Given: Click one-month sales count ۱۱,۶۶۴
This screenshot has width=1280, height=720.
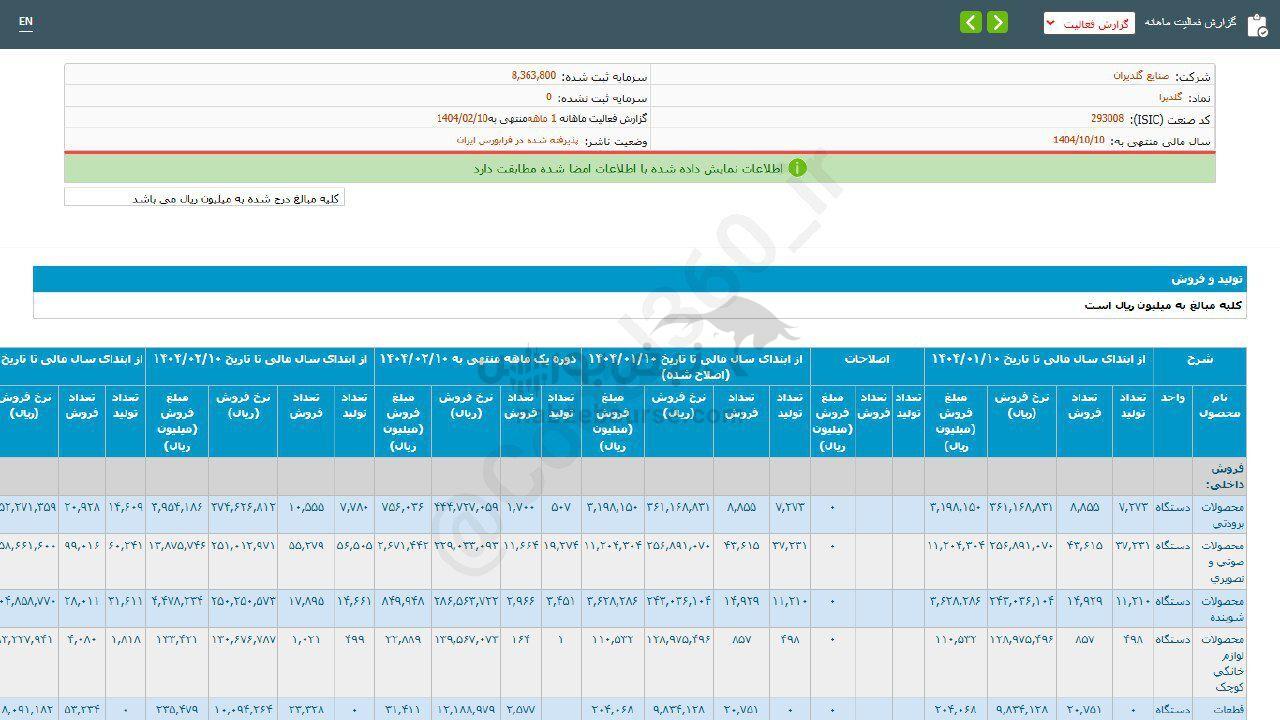Looking at the screenshot, I should pos(521,545).
